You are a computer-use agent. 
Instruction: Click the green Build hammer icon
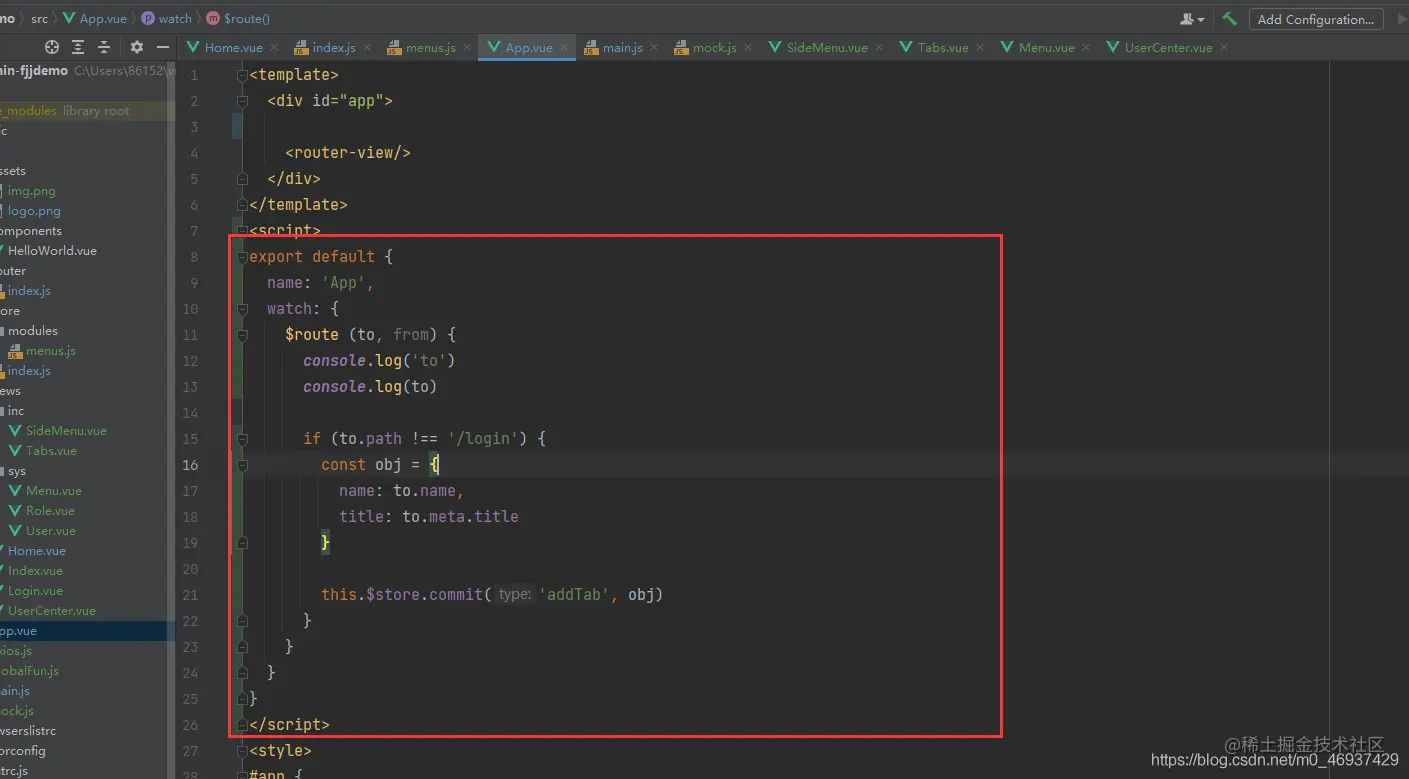1230,19
